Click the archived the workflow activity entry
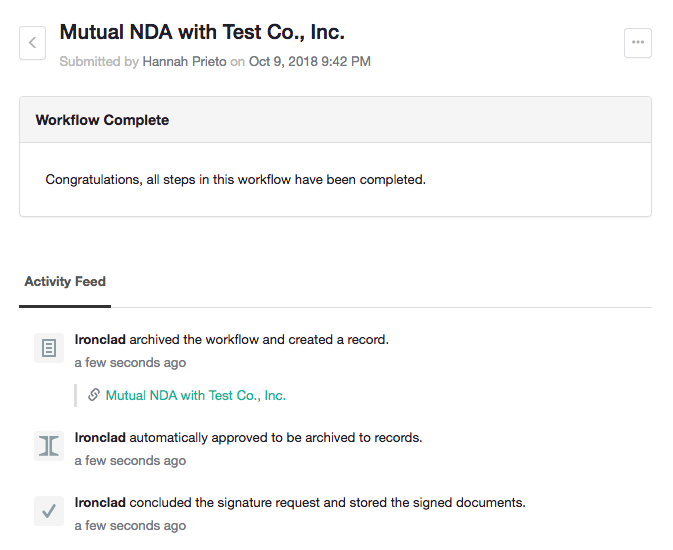This screenshot has height=550, width=673. pos(232,340)
